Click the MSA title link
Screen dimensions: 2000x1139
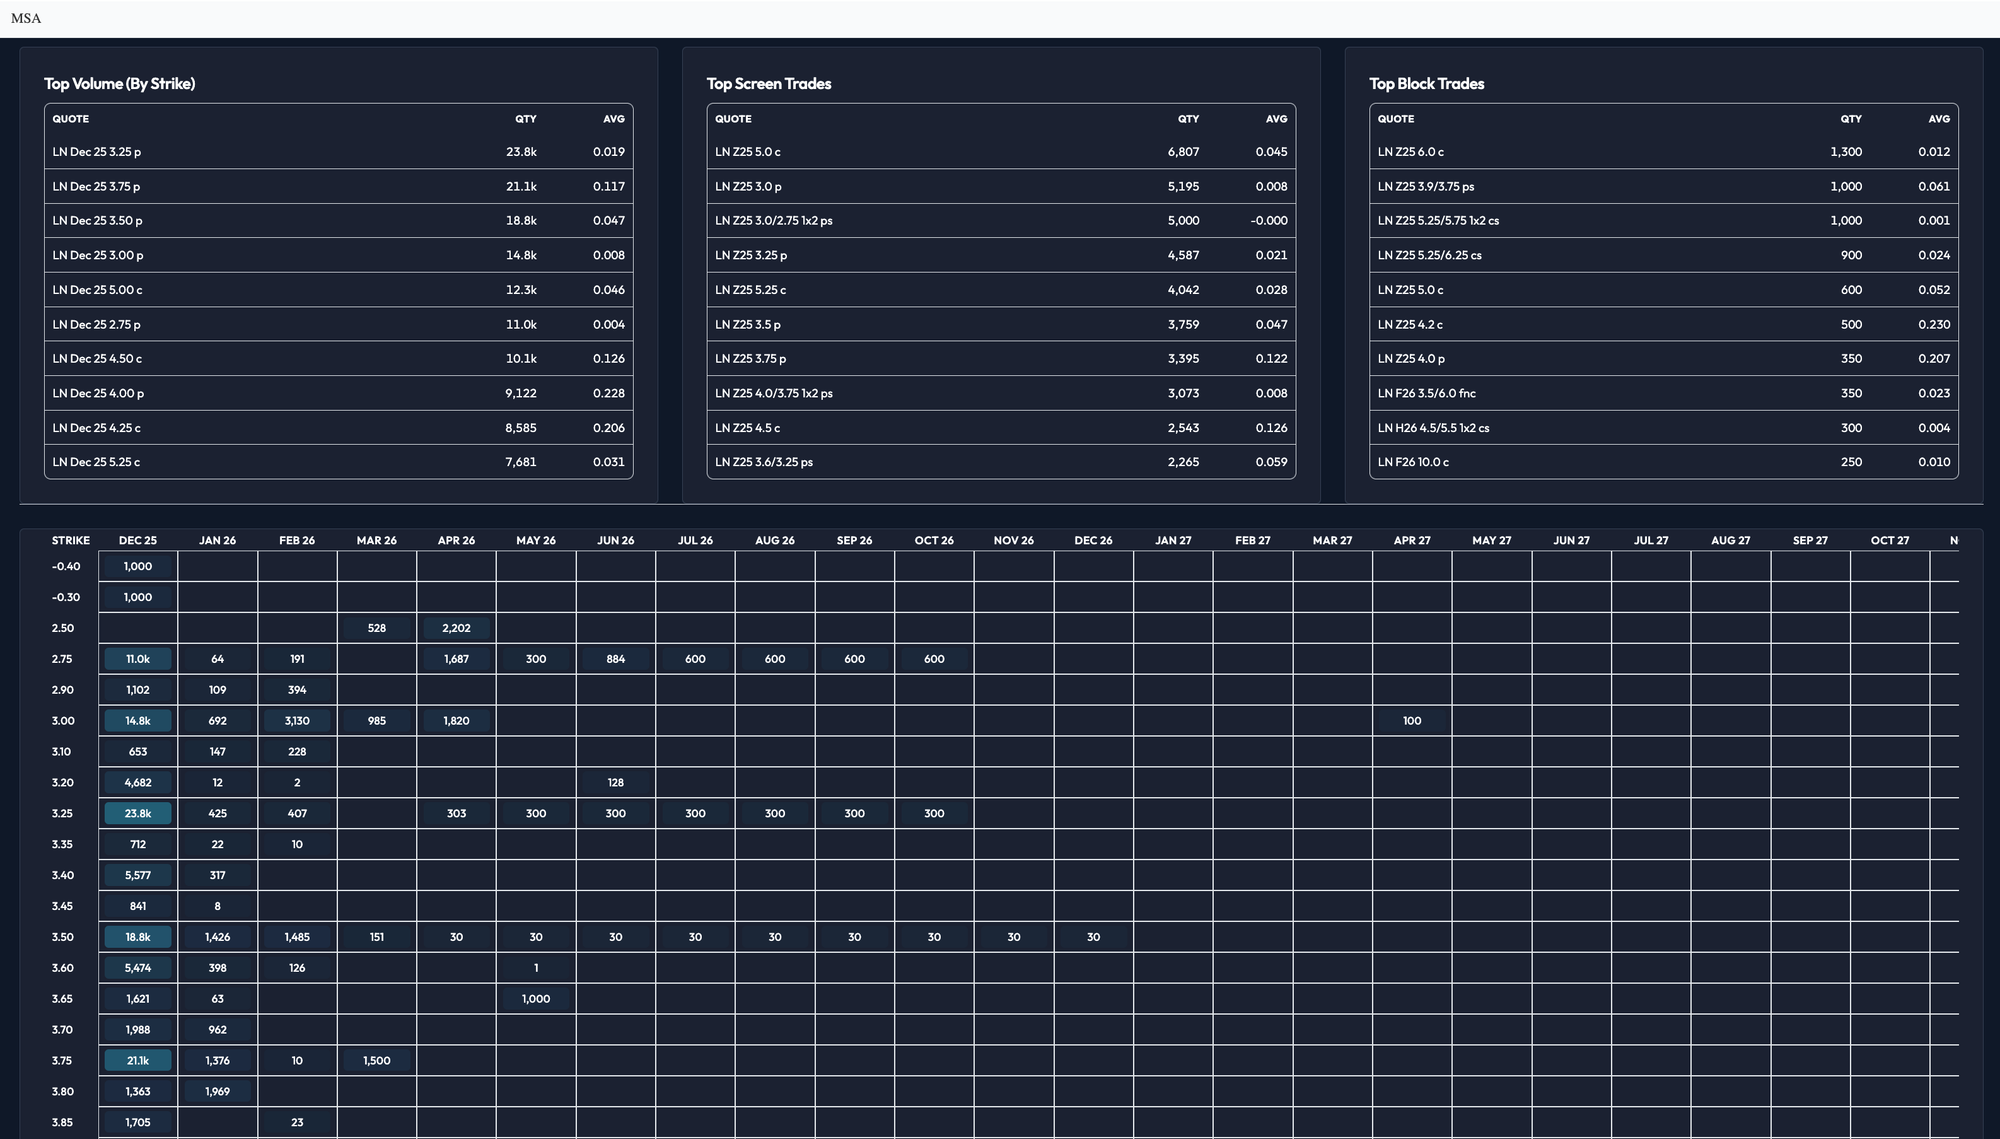click(26, 18)
